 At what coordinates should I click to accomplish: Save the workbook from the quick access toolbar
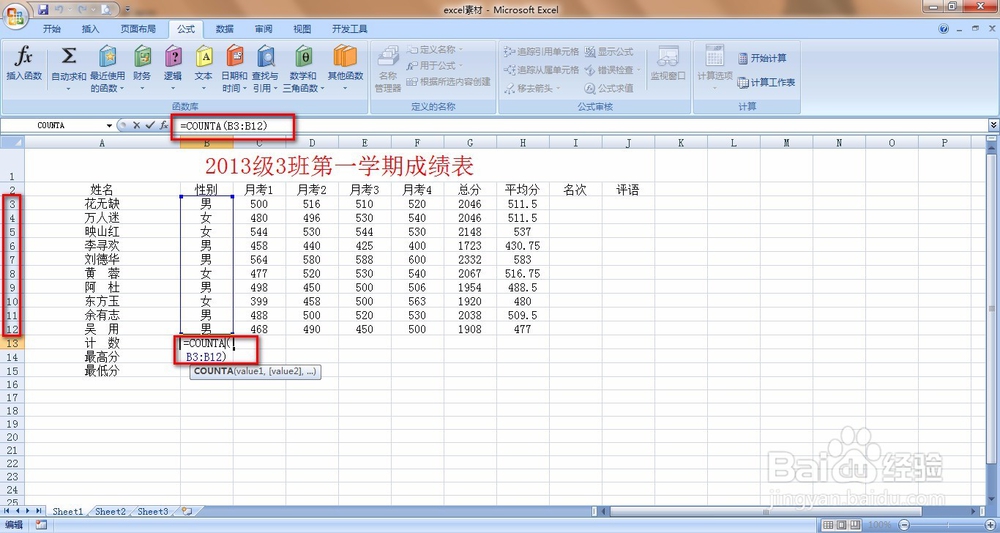(43, 10)
